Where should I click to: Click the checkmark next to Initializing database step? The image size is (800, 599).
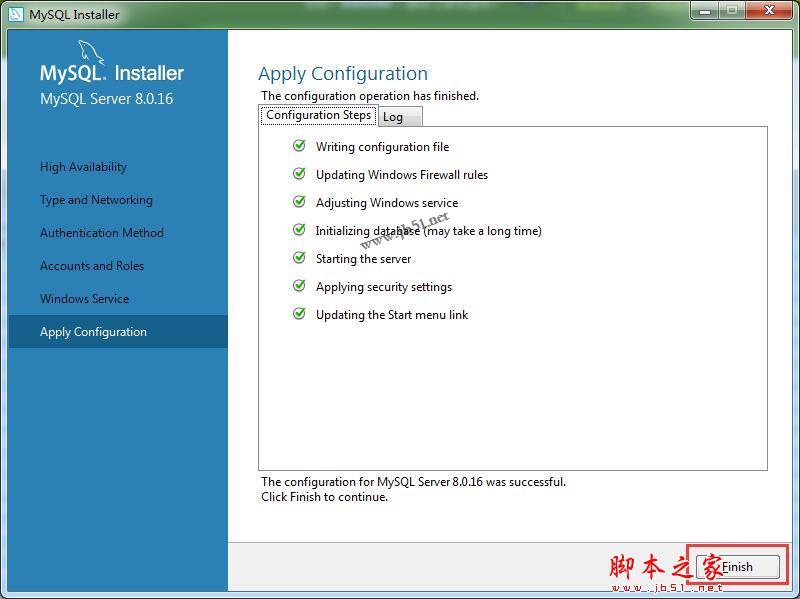[x=299, y=230]
